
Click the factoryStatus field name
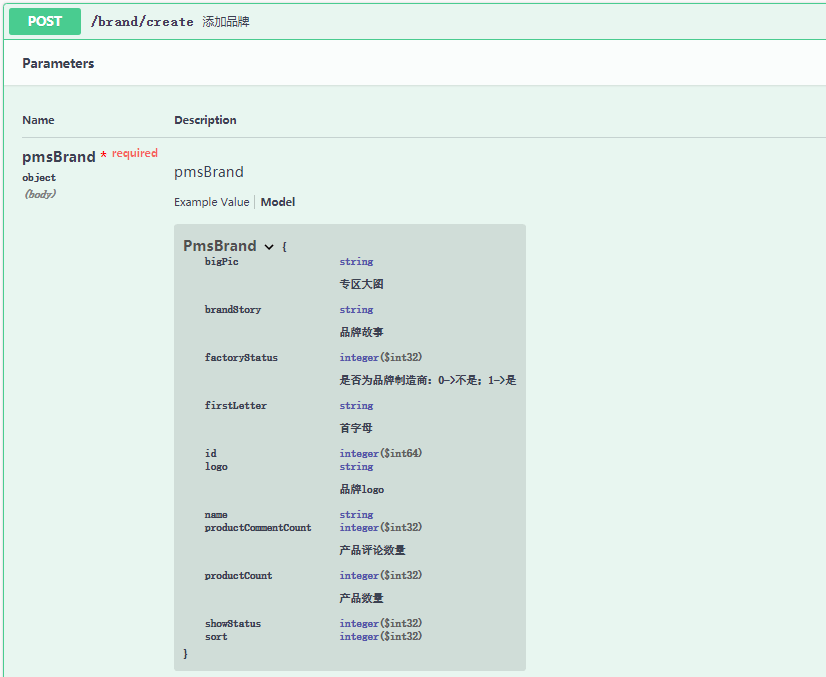pyautogui.click(x=241, y=358)
